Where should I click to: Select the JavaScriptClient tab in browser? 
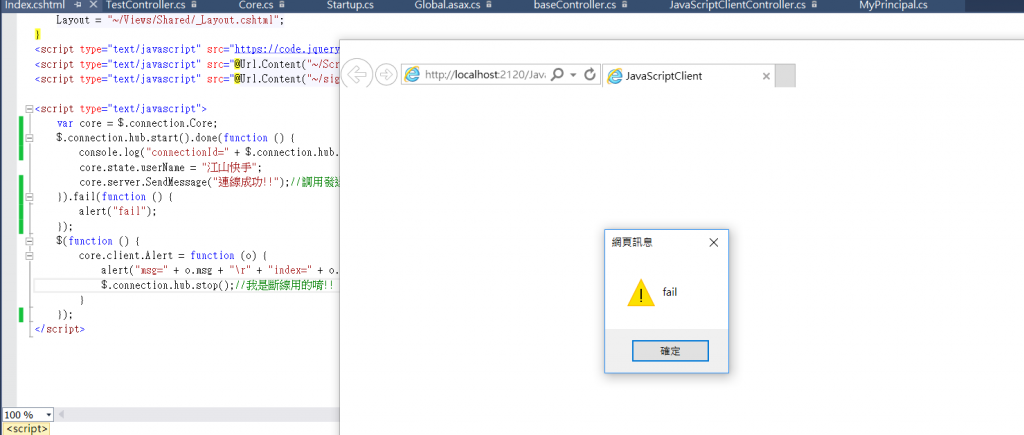(689, 76)
